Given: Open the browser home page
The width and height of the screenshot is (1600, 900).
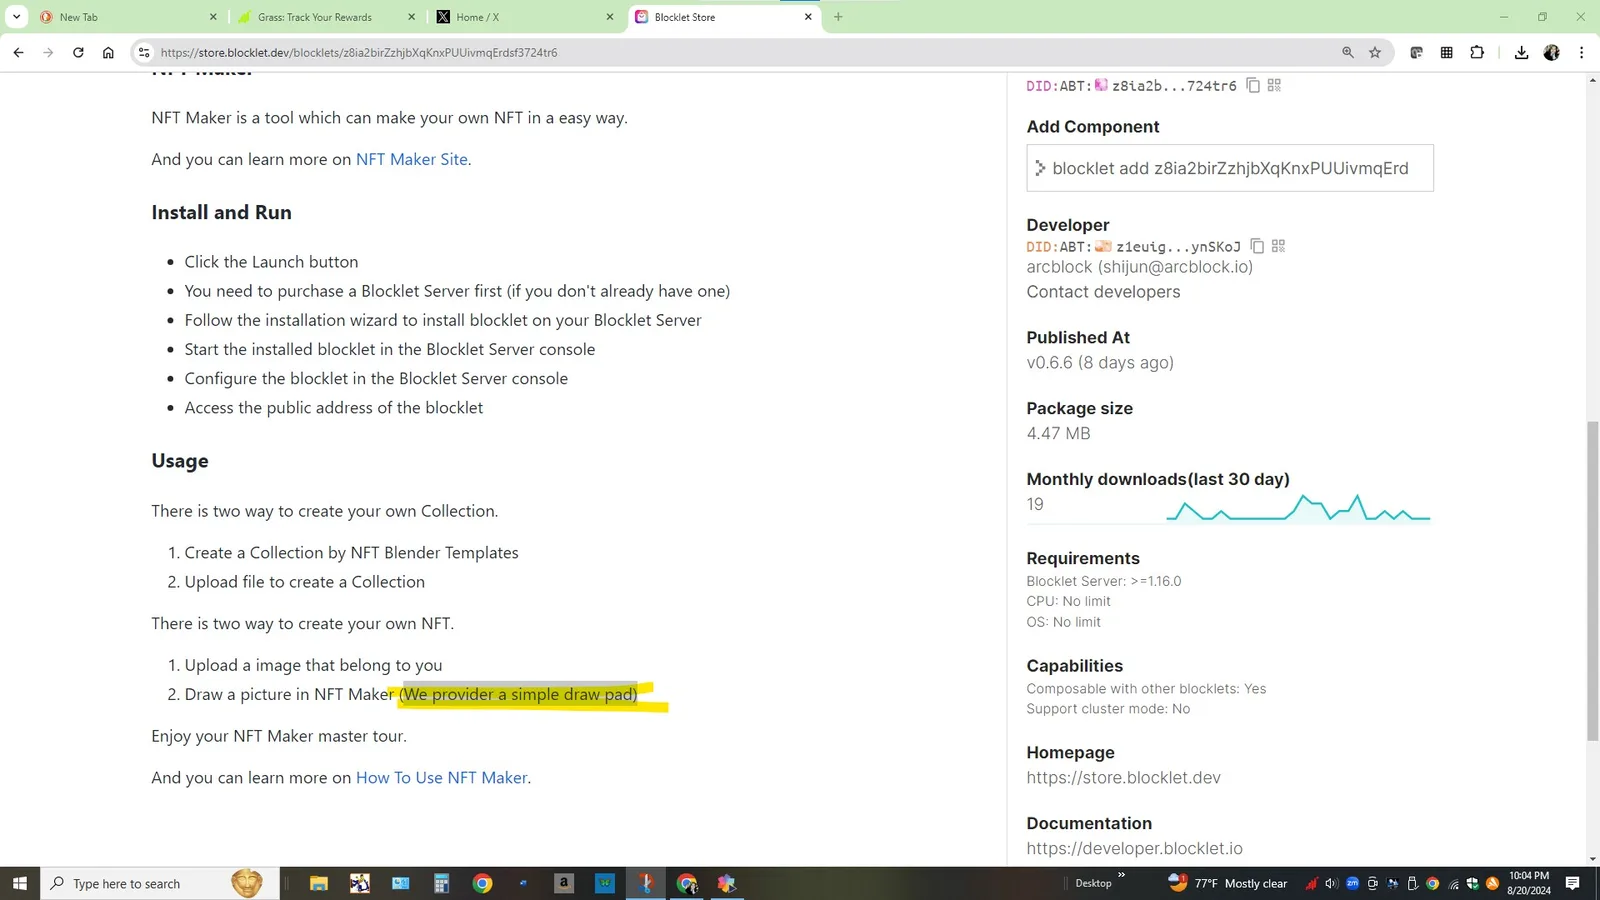Looking at the screenshot, I should coord(108,52).
